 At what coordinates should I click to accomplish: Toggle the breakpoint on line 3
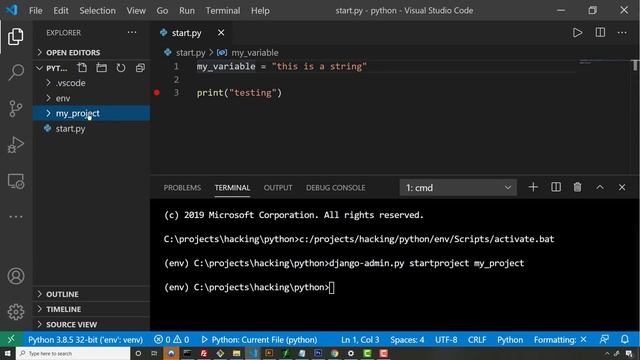[x=157, y=93]
